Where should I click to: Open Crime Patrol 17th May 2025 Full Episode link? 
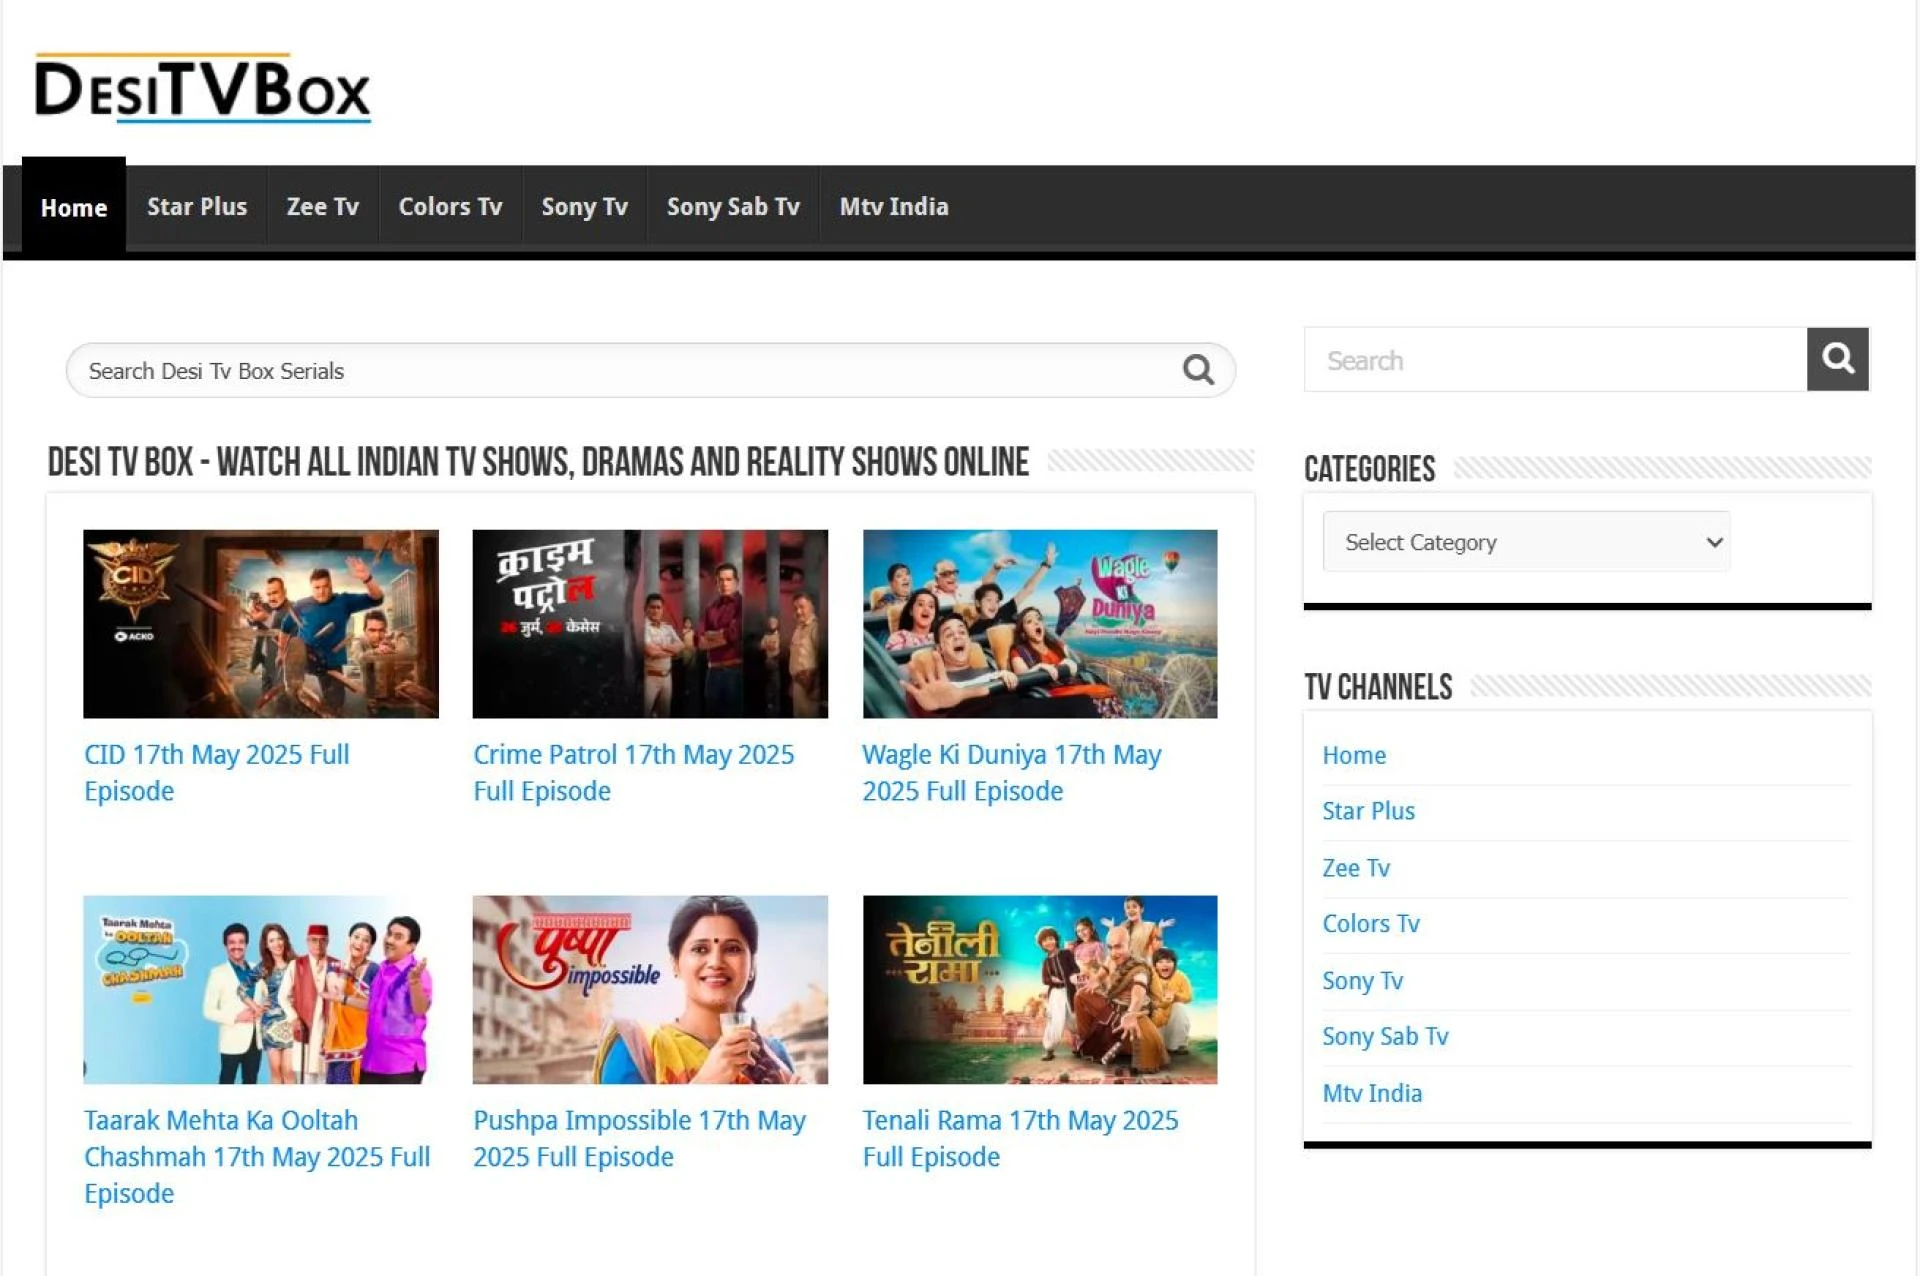click(x=634, y=773)
